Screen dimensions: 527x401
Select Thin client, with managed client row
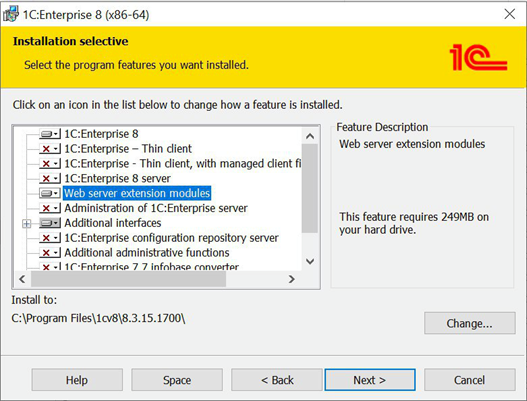pos(183,163)
